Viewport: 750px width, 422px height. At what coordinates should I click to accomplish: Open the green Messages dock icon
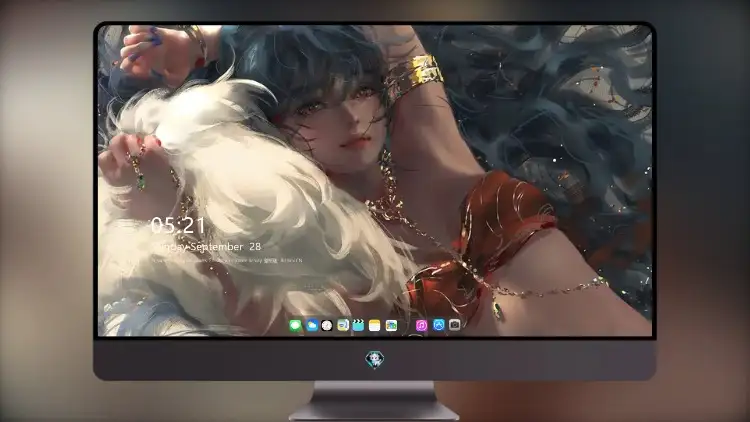pyautogui.click(x=296, y=325)
